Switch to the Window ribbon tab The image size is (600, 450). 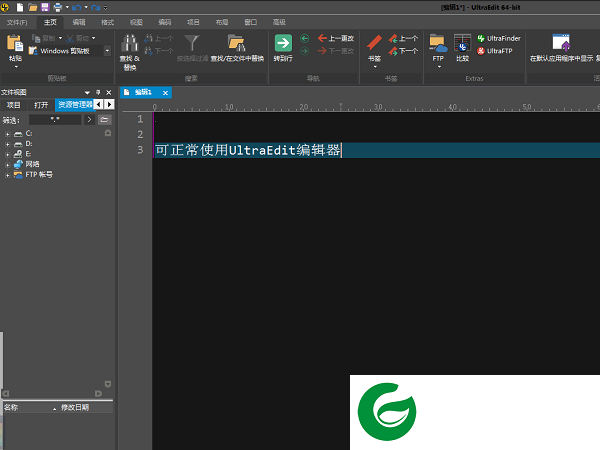[251, 23]
